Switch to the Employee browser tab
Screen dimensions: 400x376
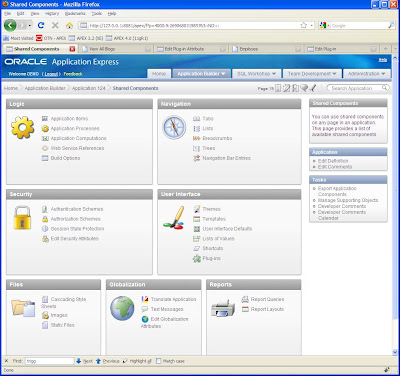[x=266, y=49]
